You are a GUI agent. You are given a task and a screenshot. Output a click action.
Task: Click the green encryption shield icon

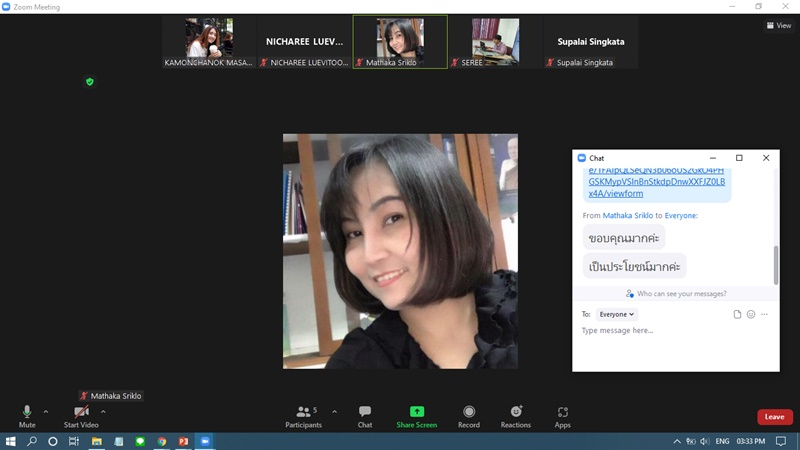(x=90, y=82)
